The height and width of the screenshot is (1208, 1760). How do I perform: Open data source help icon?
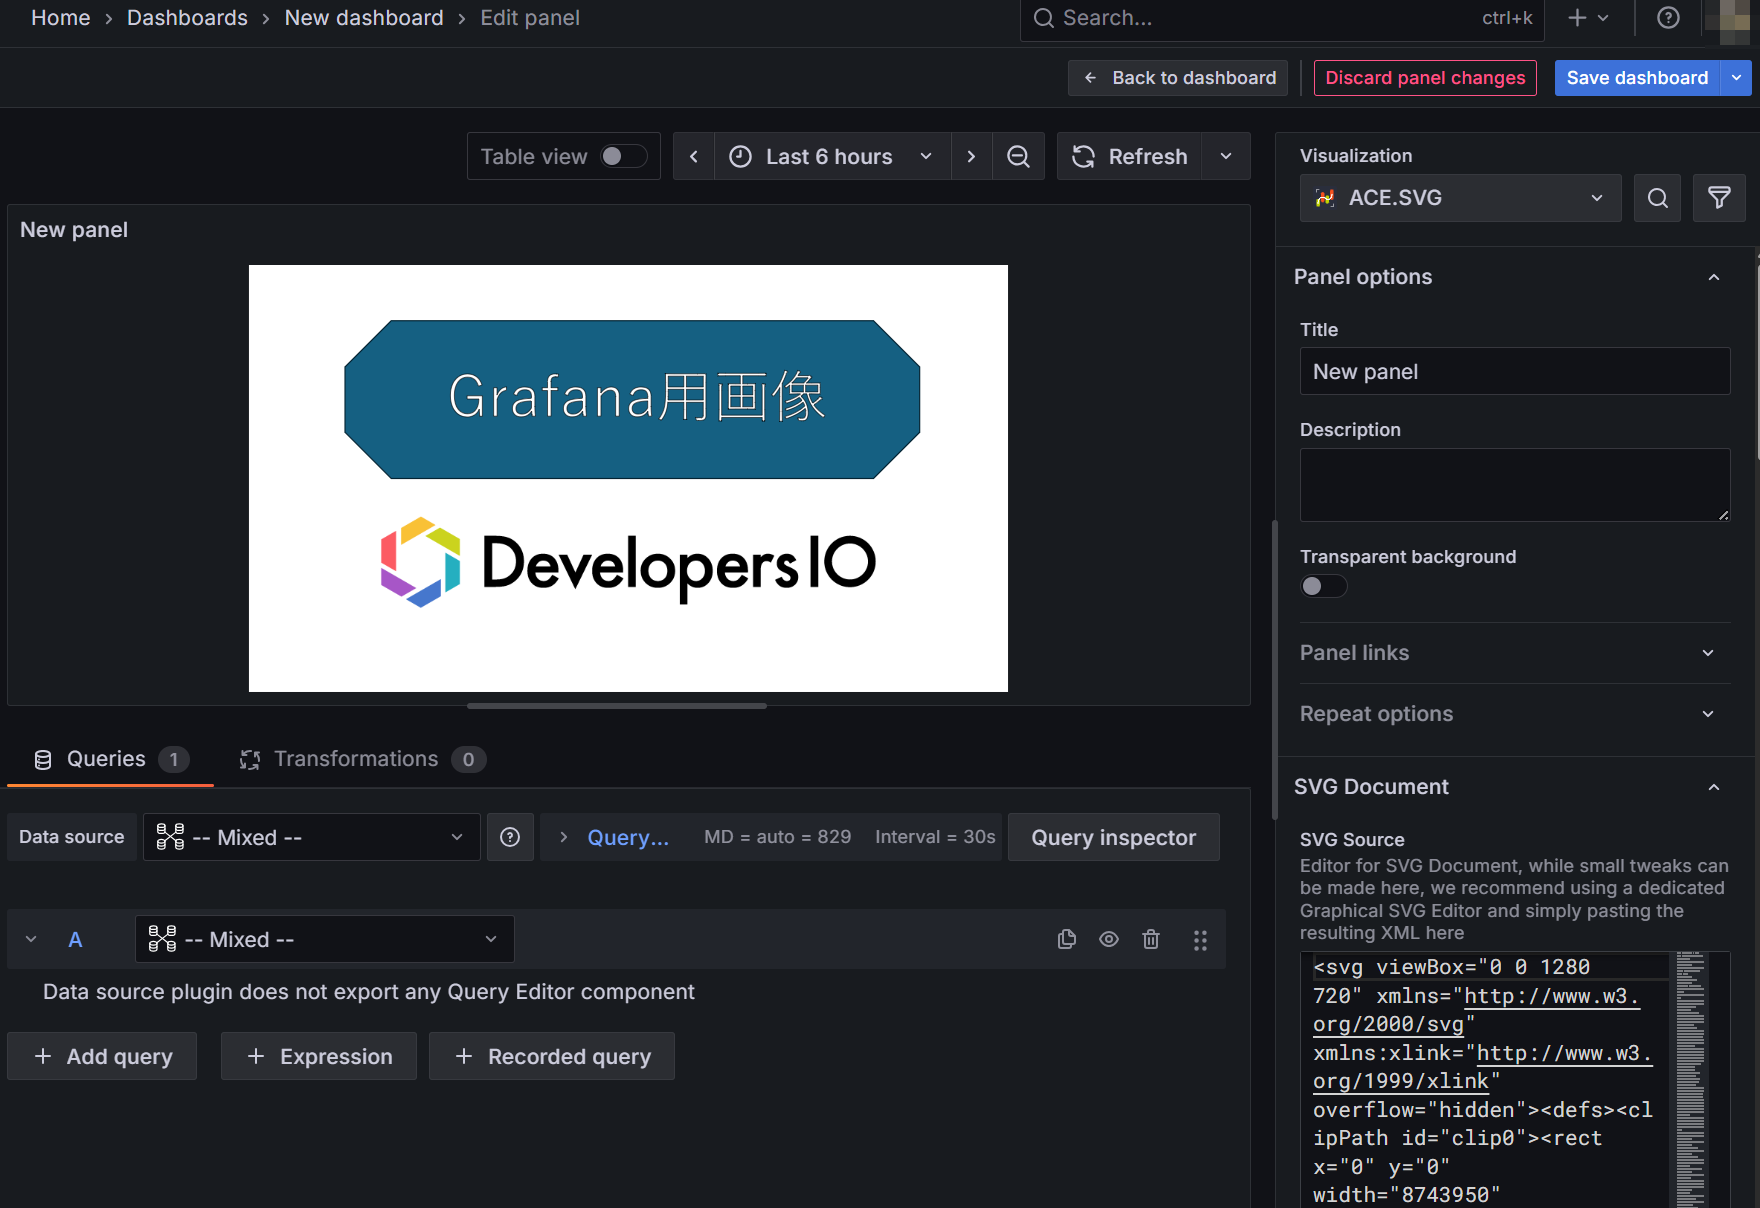pos(510,837)
